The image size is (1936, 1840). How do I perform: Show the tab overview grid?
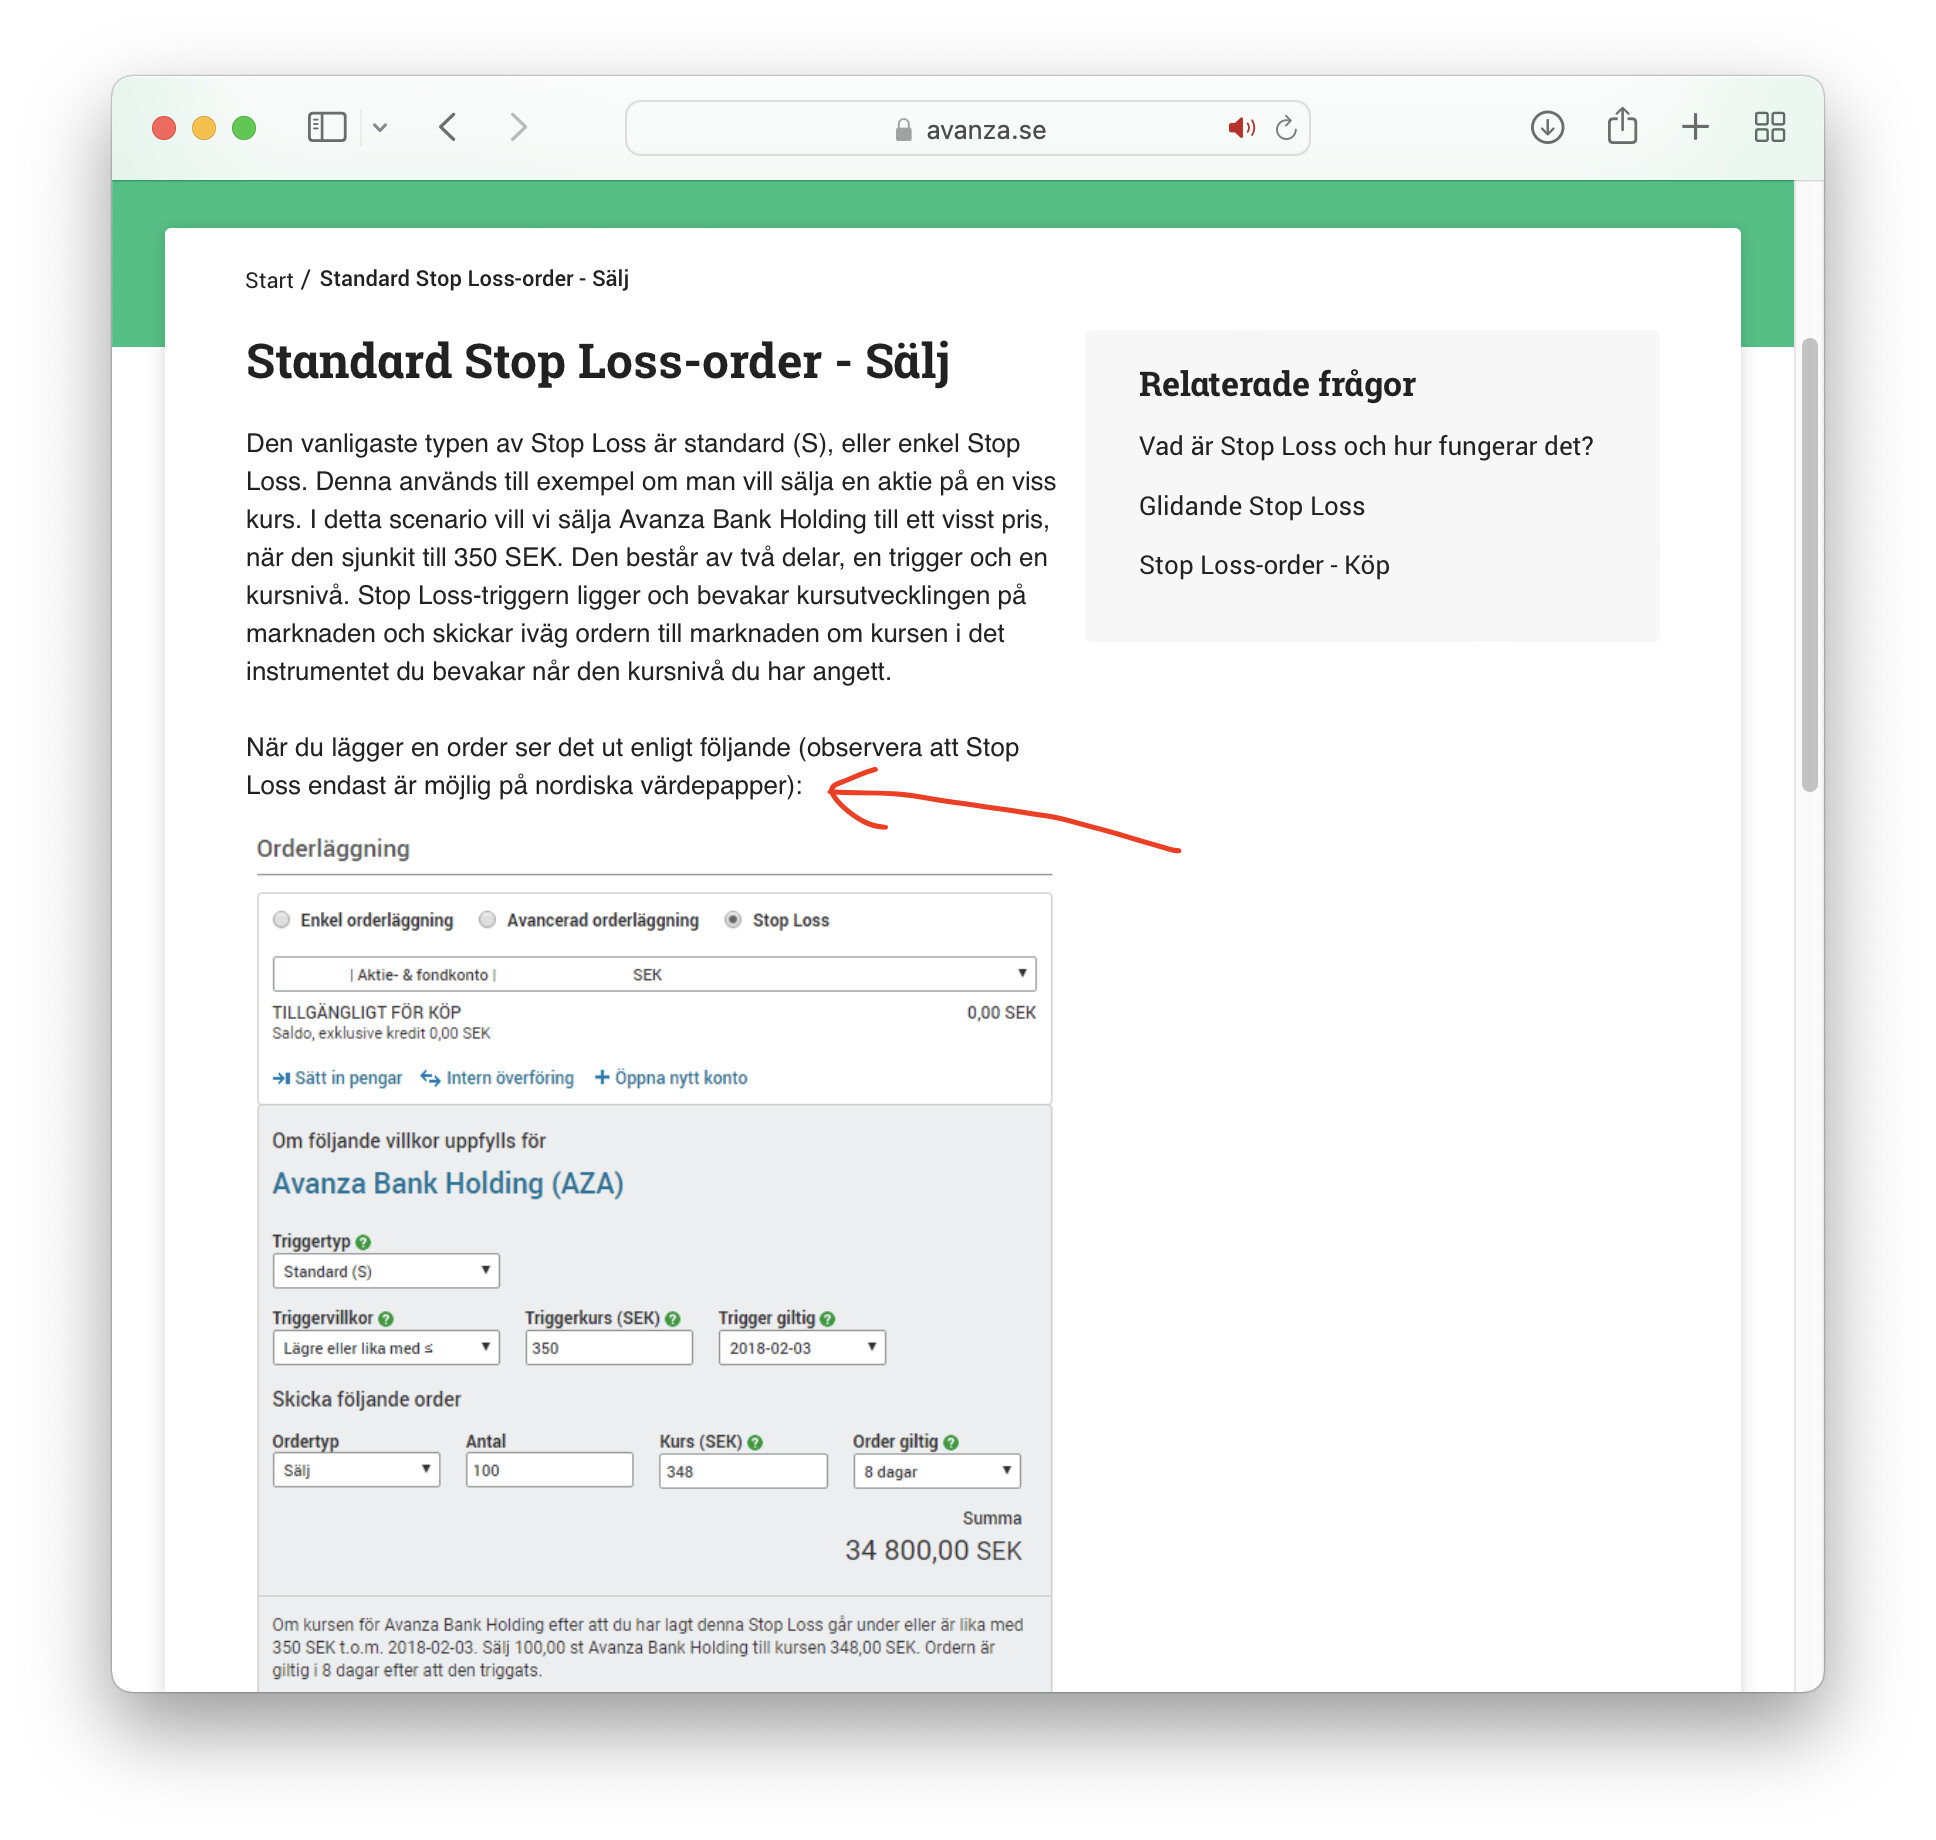click(1769, 127)
